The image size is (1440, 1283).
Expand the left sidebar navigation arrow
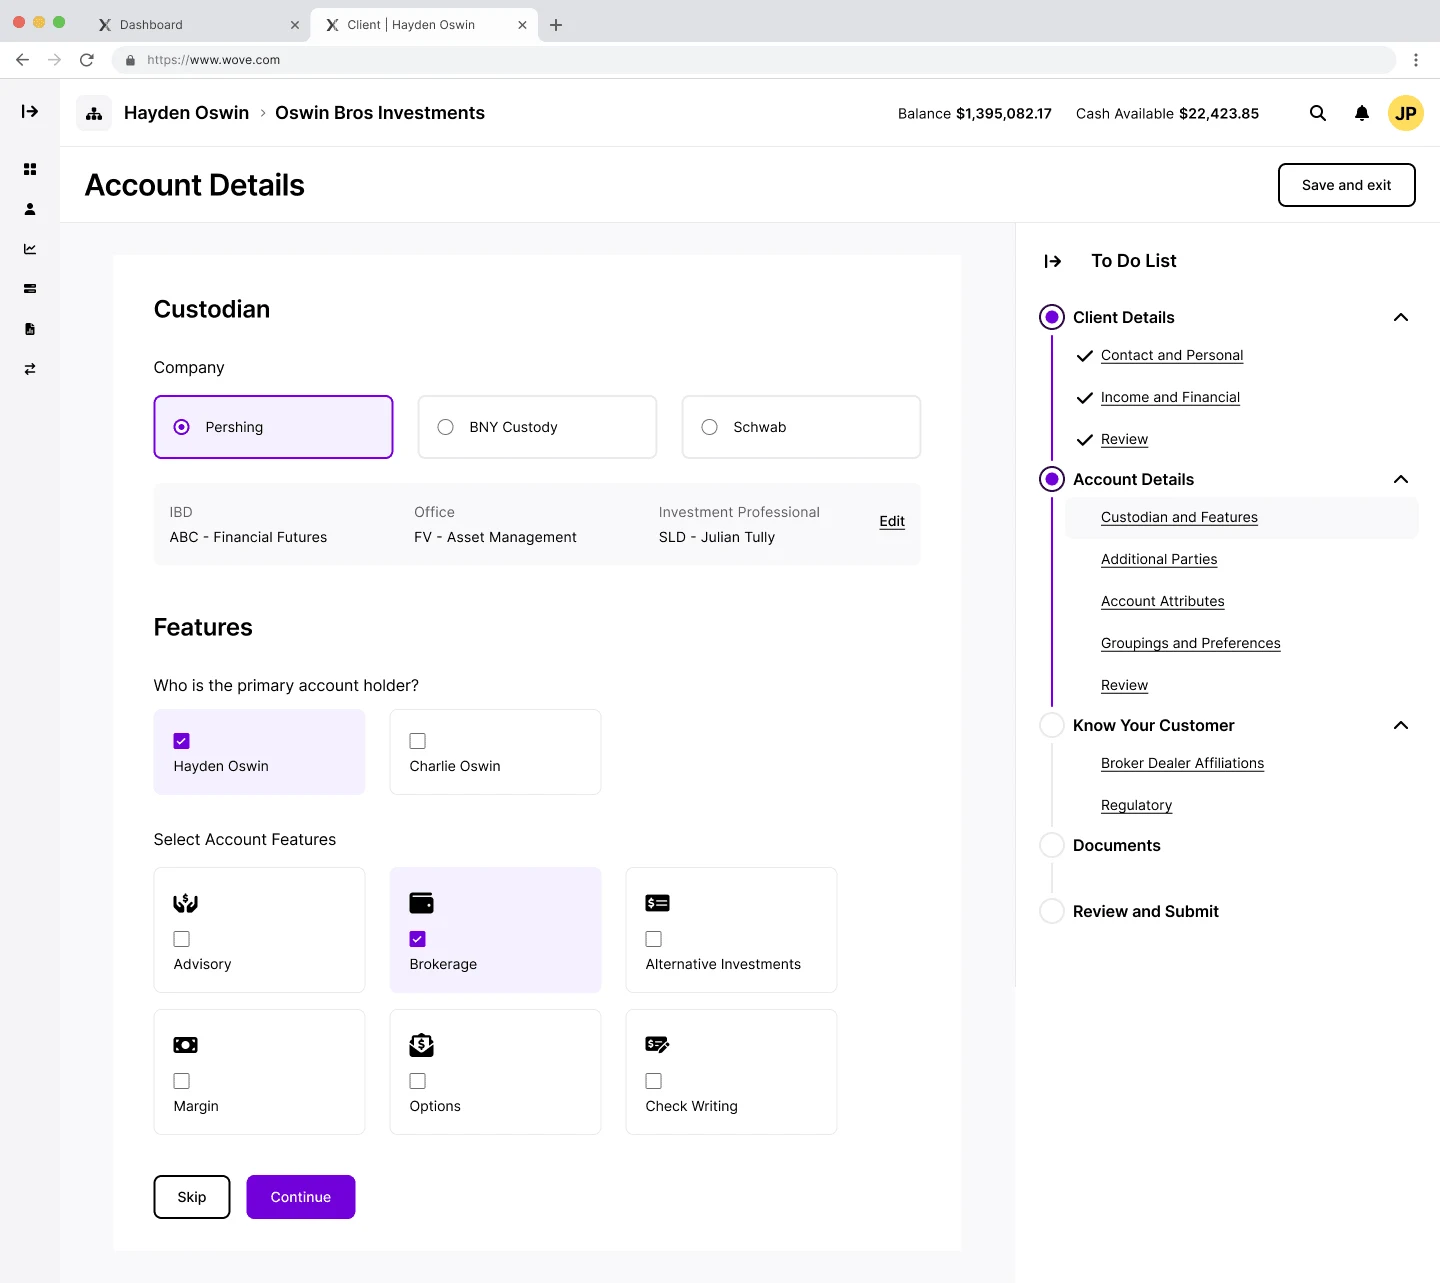tap(30, 111)
